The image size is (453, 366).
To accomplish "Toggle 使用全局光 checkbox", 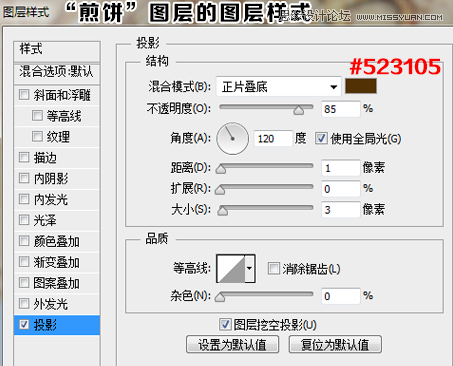I will (321, 138).
